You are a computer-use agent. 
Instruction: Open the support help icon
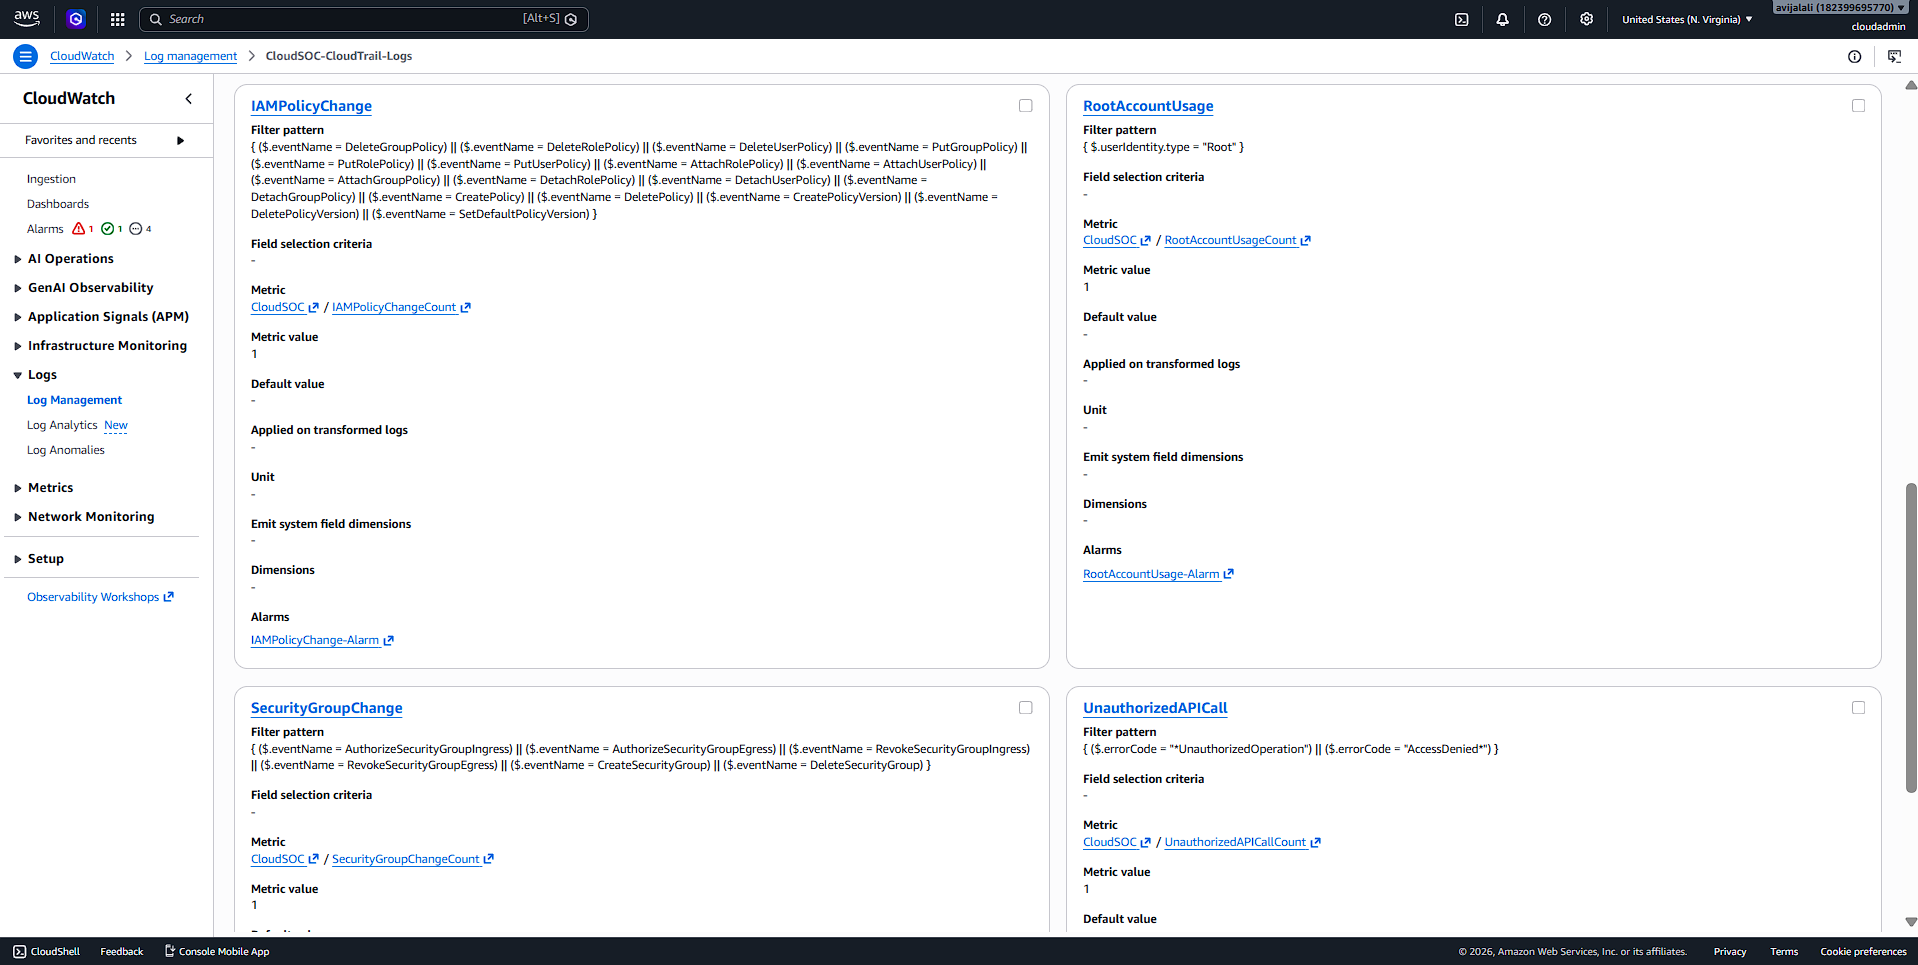click(x=1544, y=19)
